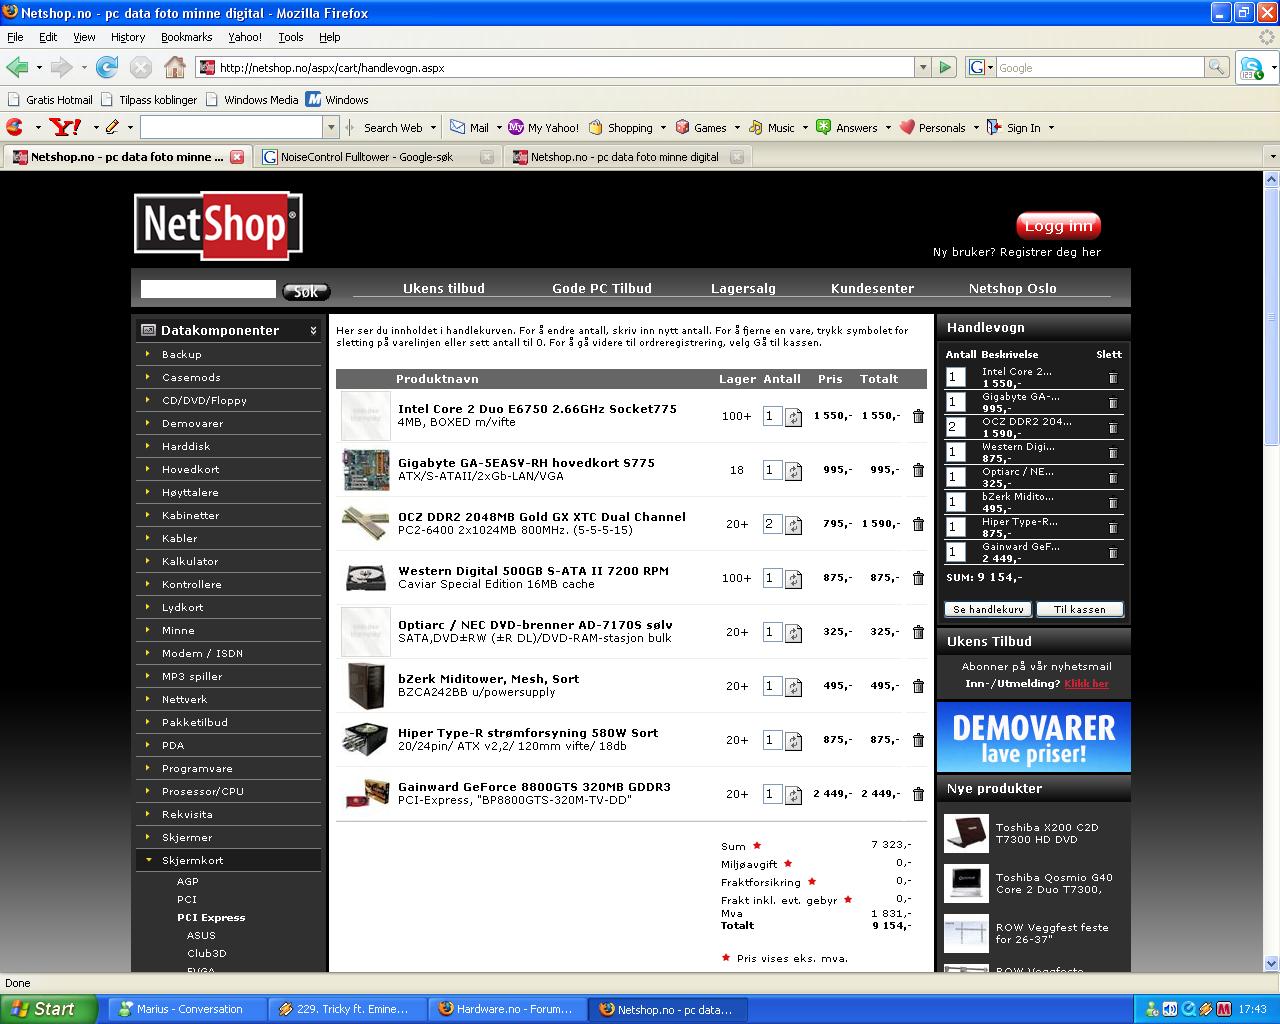Delete the Intel Core 2 Duo E6750 cart row
The image size is (1280, 1024).
(918, 416)
